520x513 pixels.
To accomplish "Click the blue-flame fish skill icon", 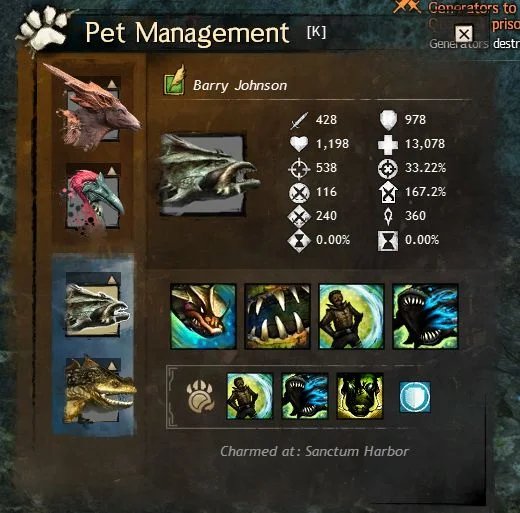I will point(425,316).
